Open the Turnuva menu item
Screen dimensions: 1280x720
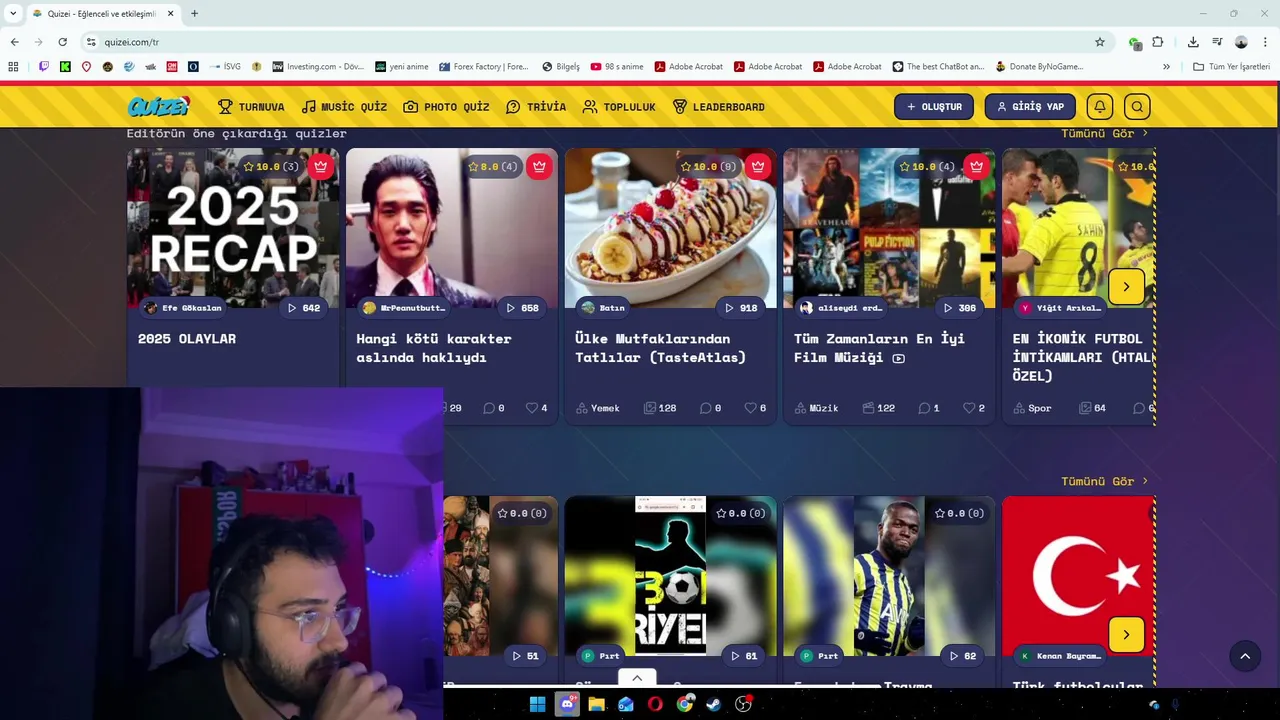251,107
